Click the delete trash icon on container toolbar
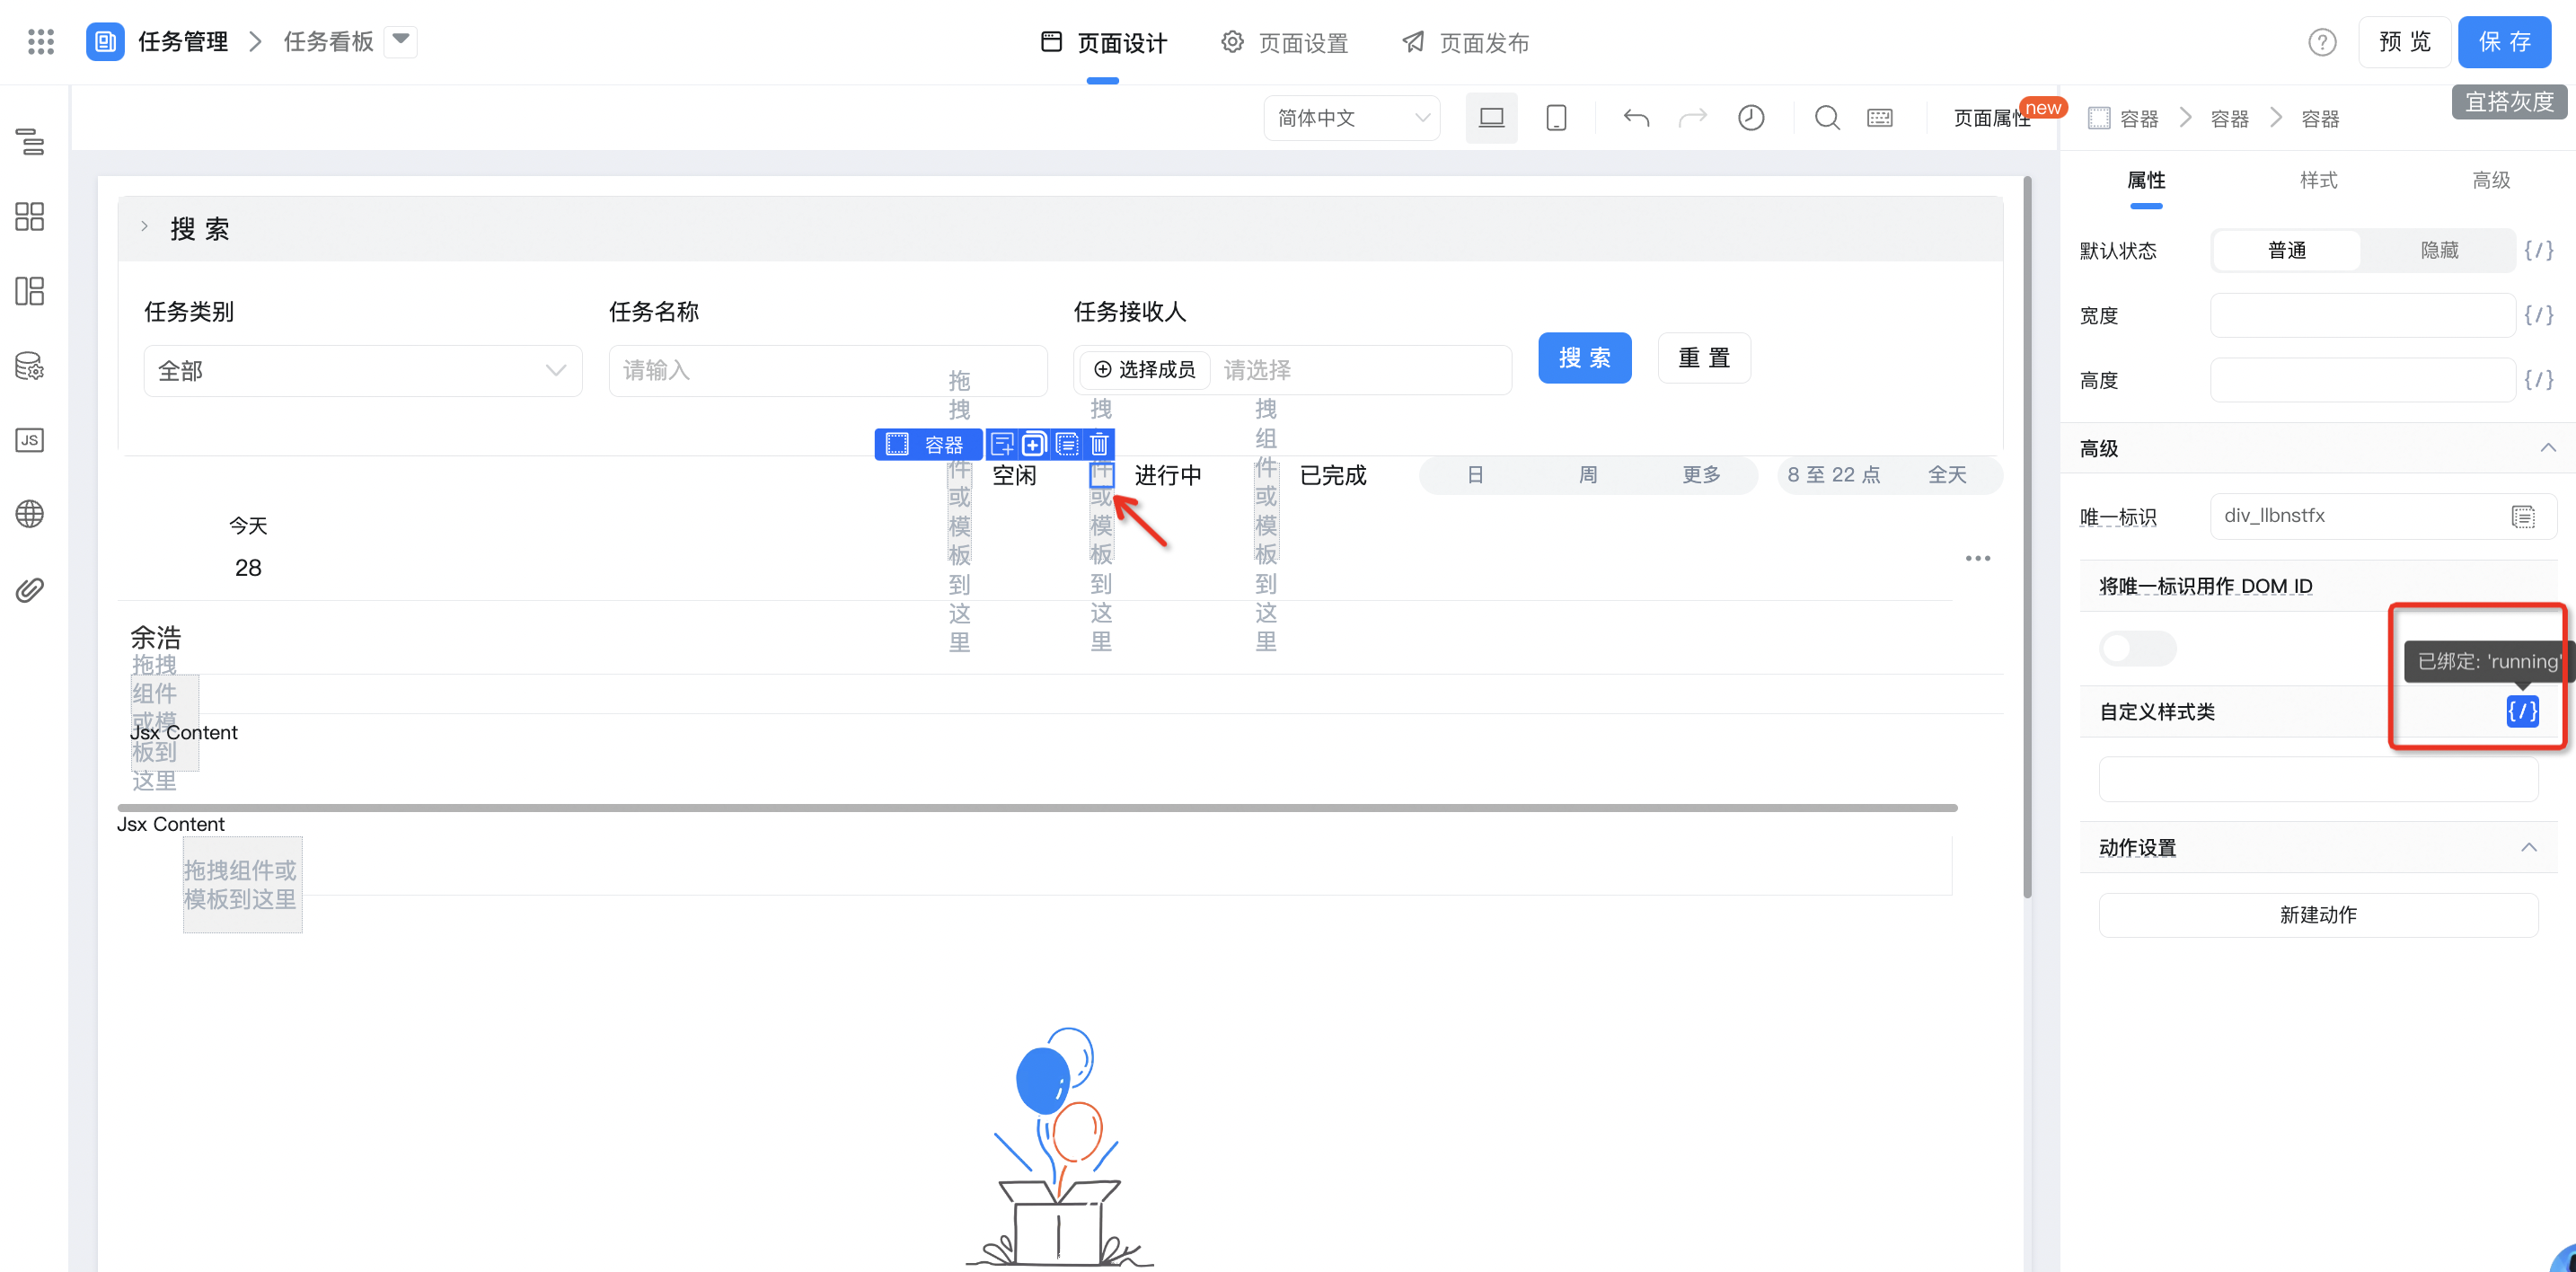The height and width of the screenshot is (1272, 2576). click(1099, 444)
